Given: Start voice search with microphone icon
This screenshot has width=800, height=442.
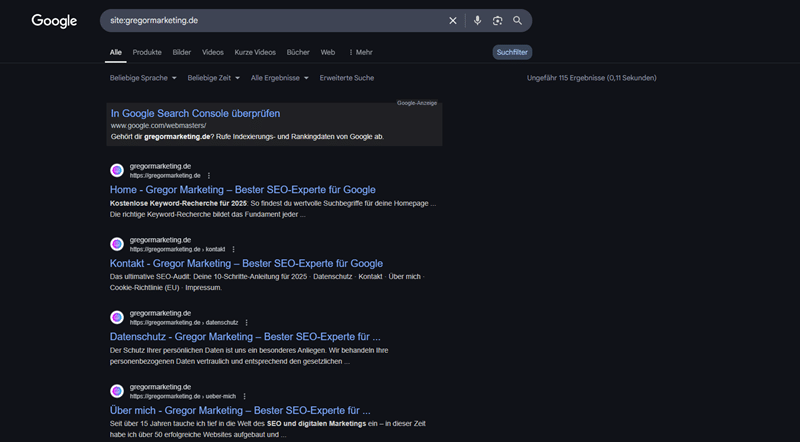Looking at the screenshot, I should (x=477, y=20).
